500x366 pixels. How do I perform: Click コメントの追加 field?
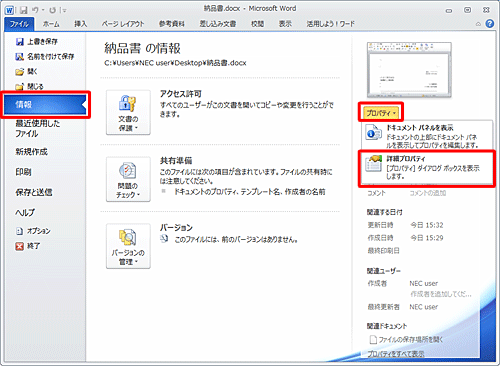tap(428, 193)
